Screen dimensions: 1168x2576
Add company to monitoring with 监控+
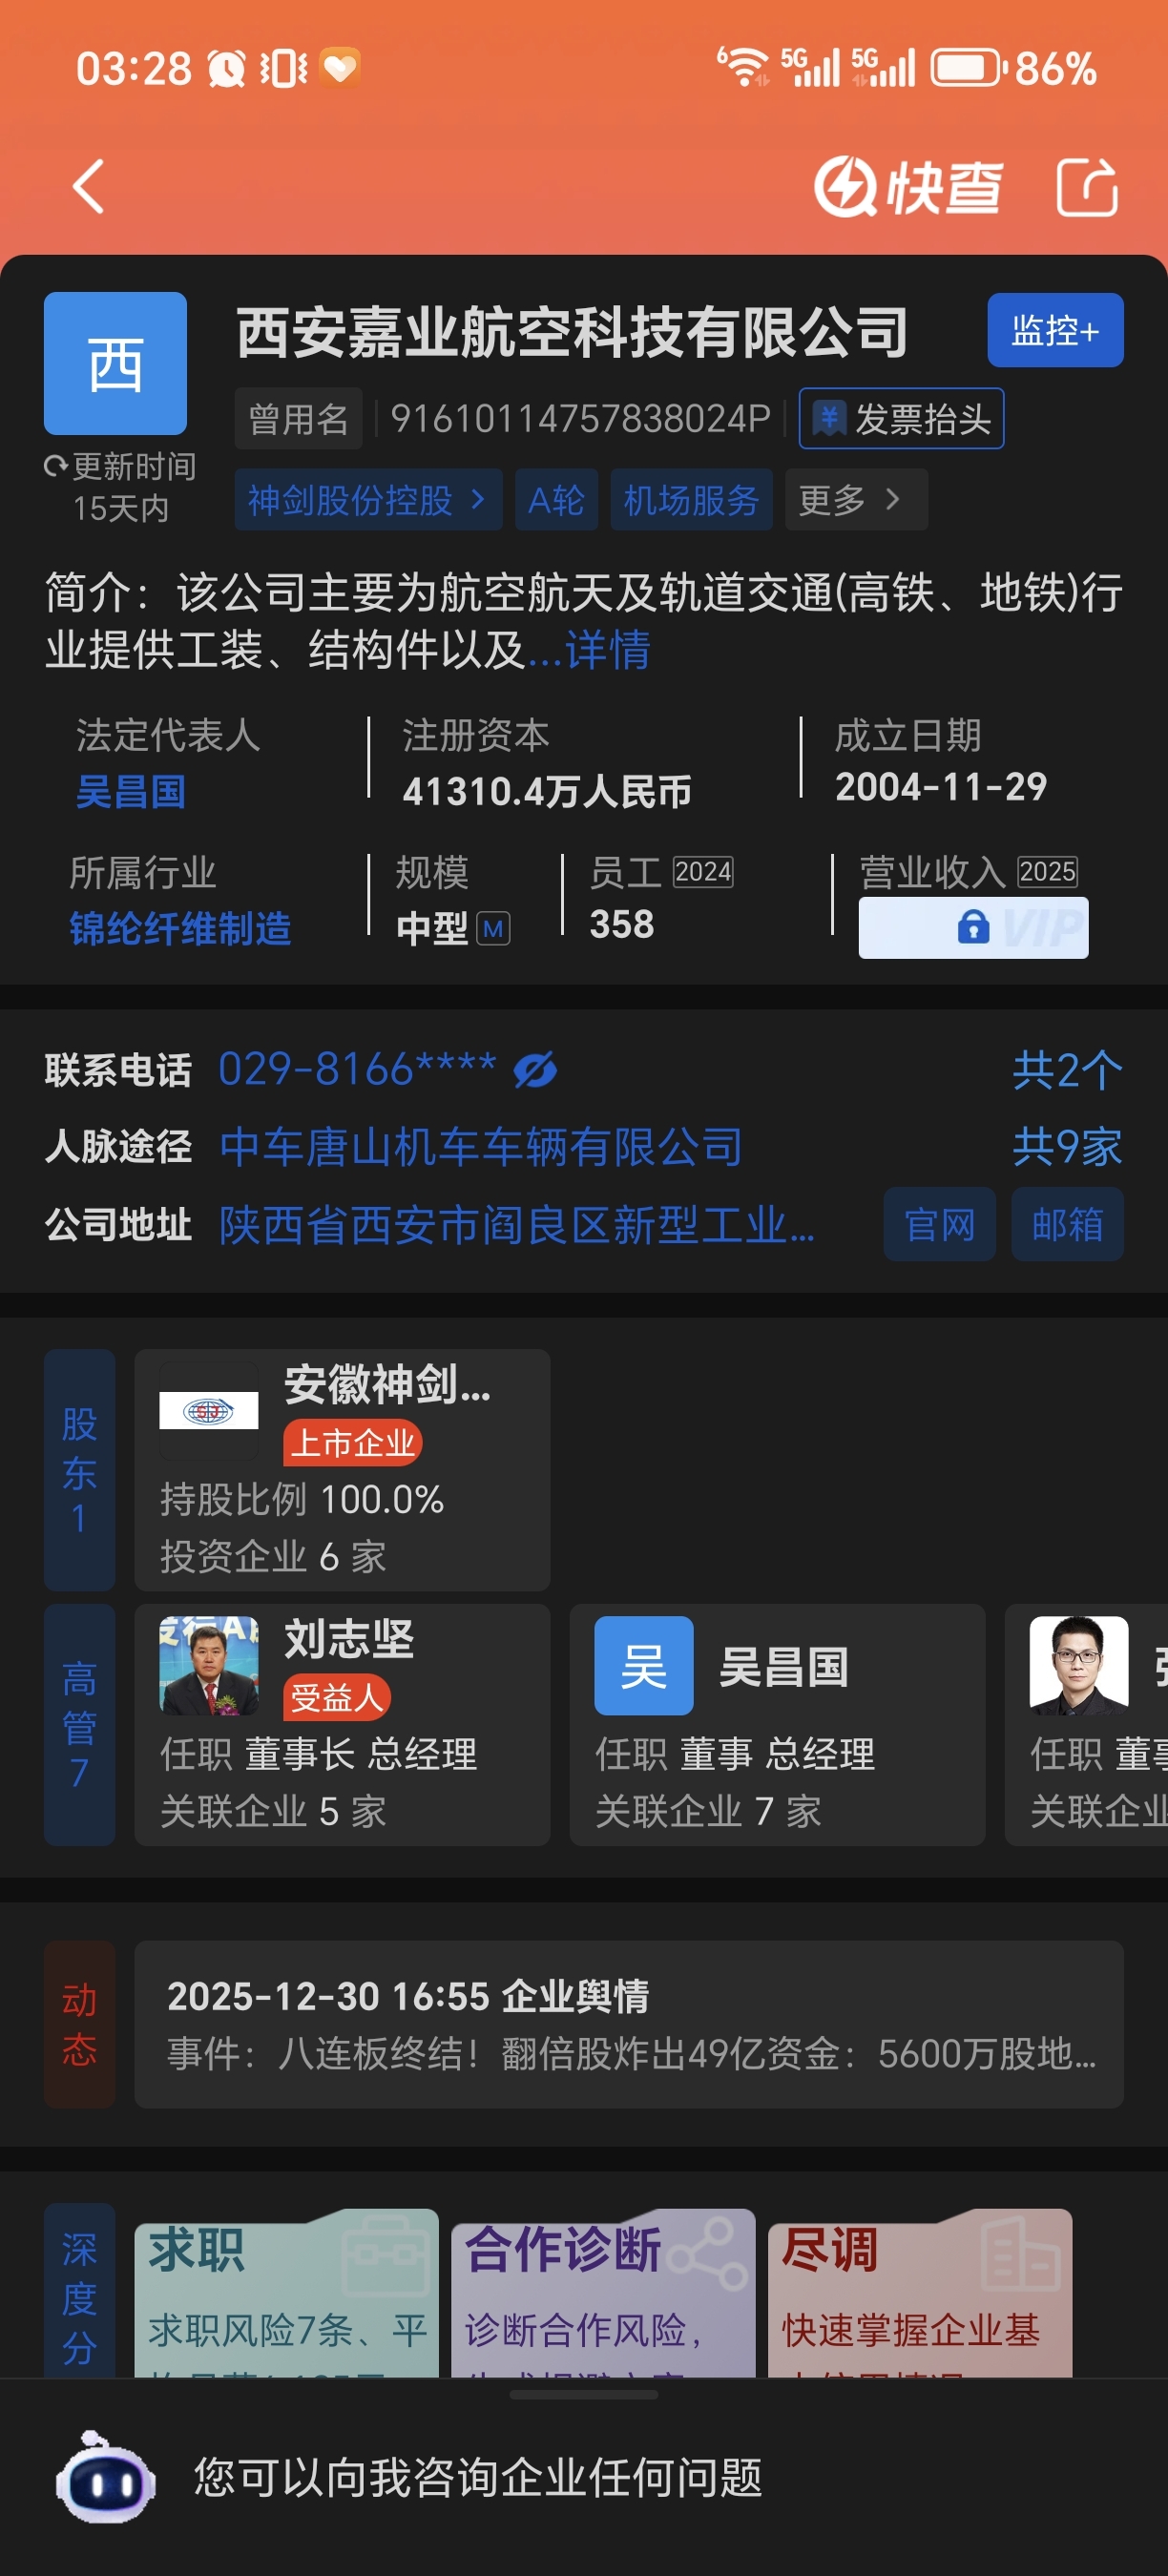point(1055,330)
